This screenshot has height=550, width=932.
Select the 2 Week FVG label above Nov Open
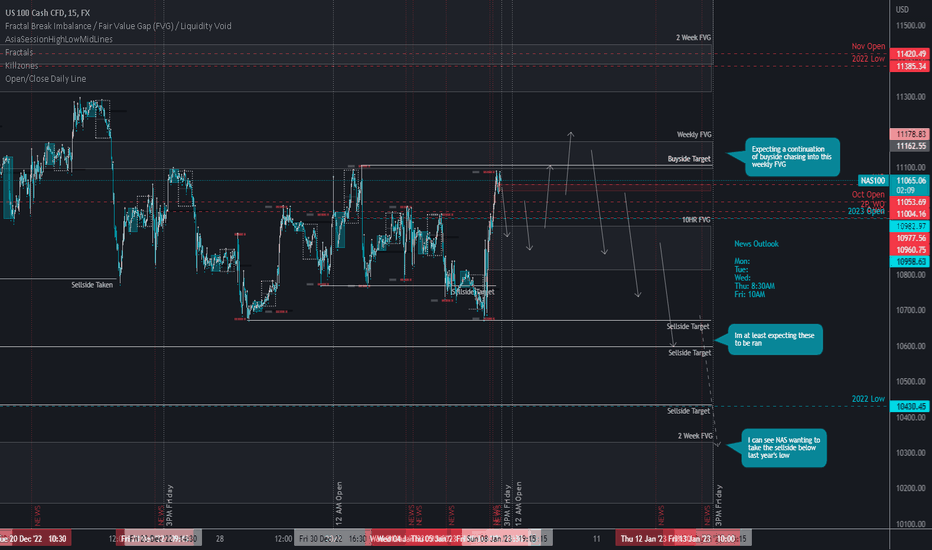point(693,37)
